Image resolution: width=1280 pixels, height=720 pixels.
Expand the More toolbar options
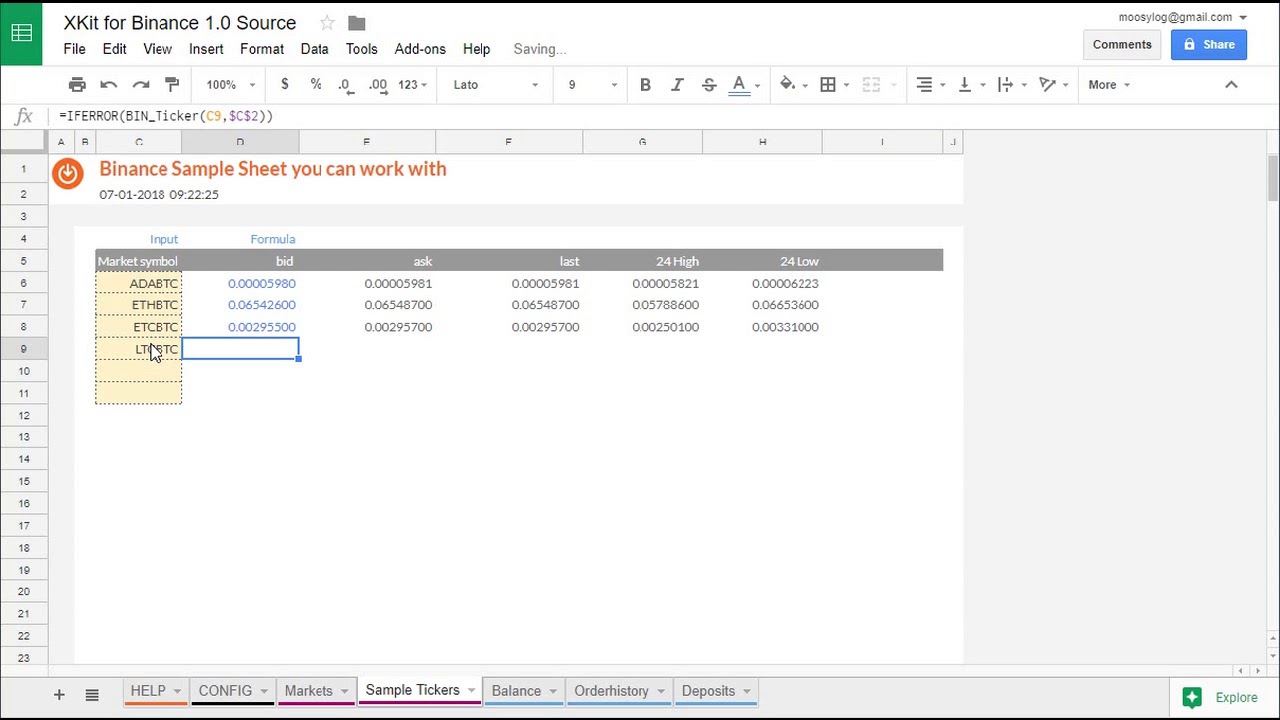1109,85
